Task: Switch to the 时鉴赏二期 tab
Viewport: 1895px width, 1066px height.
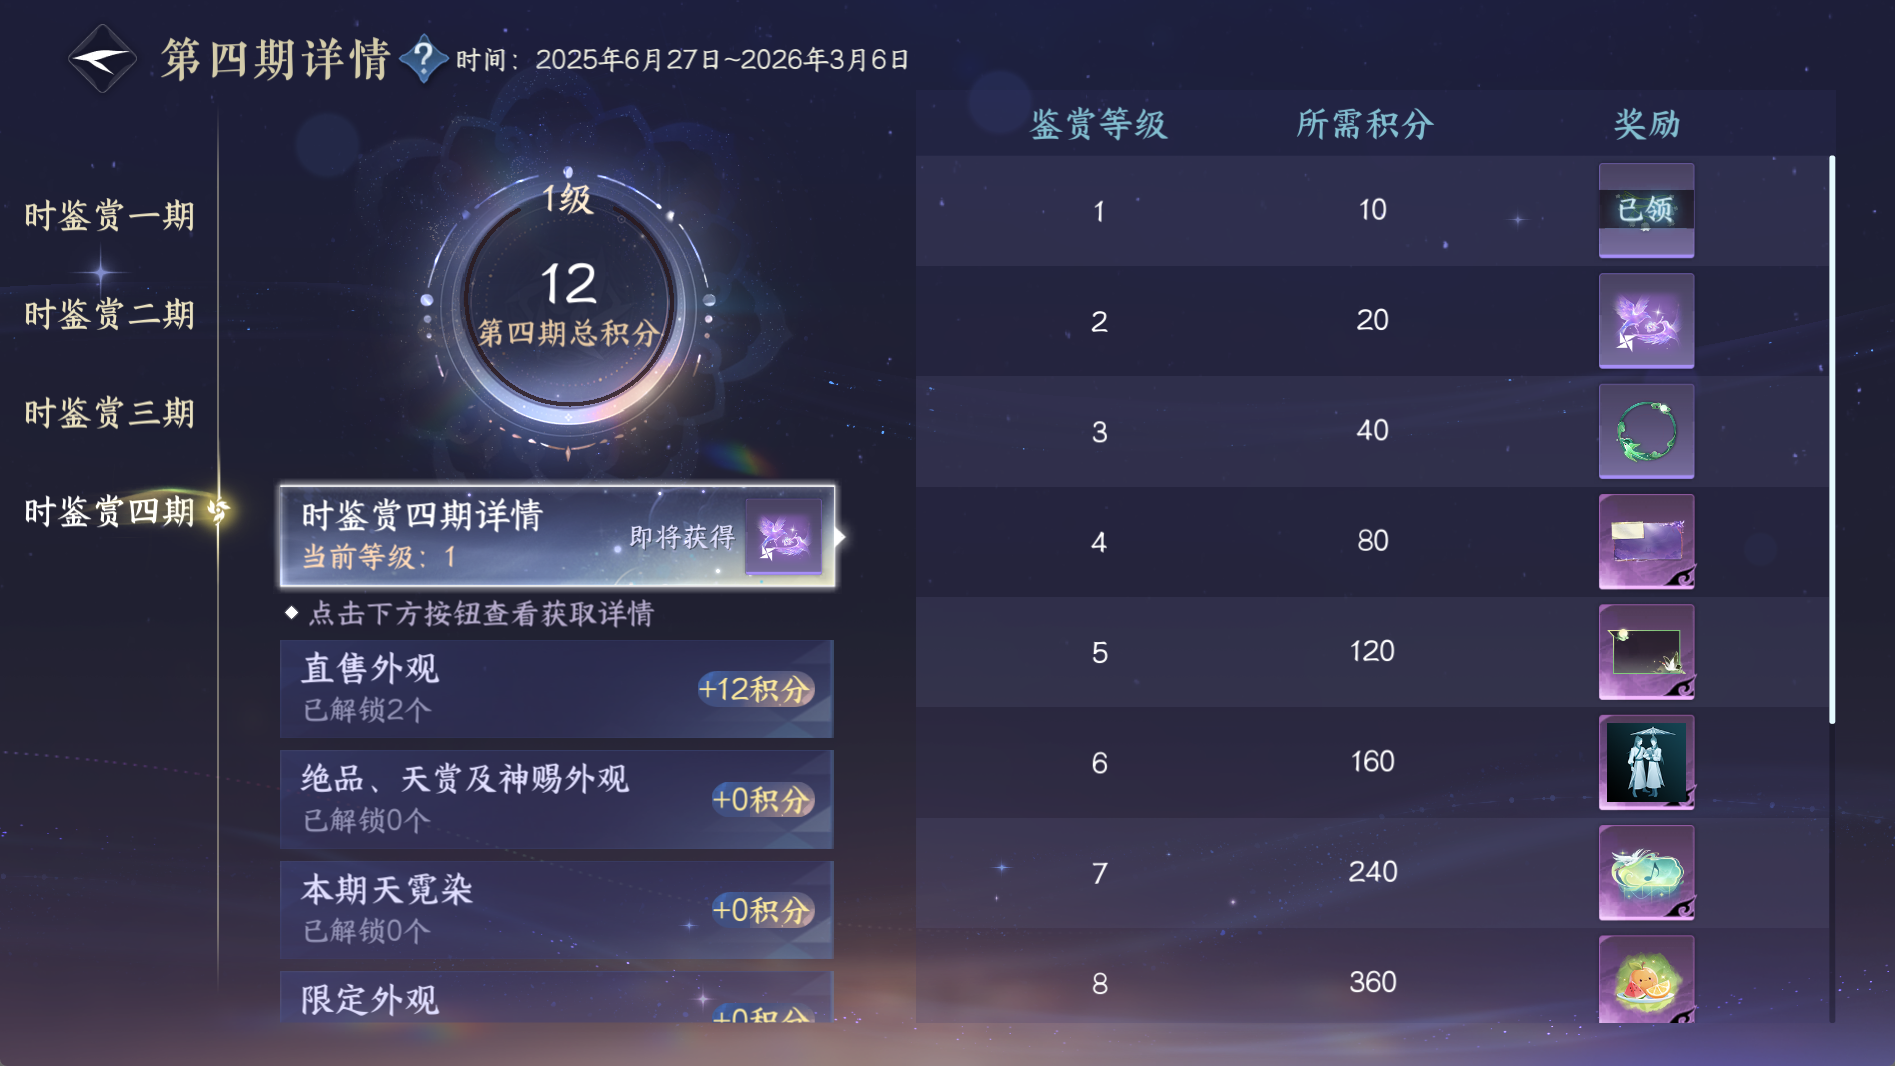Action: [x=110, y=314]
